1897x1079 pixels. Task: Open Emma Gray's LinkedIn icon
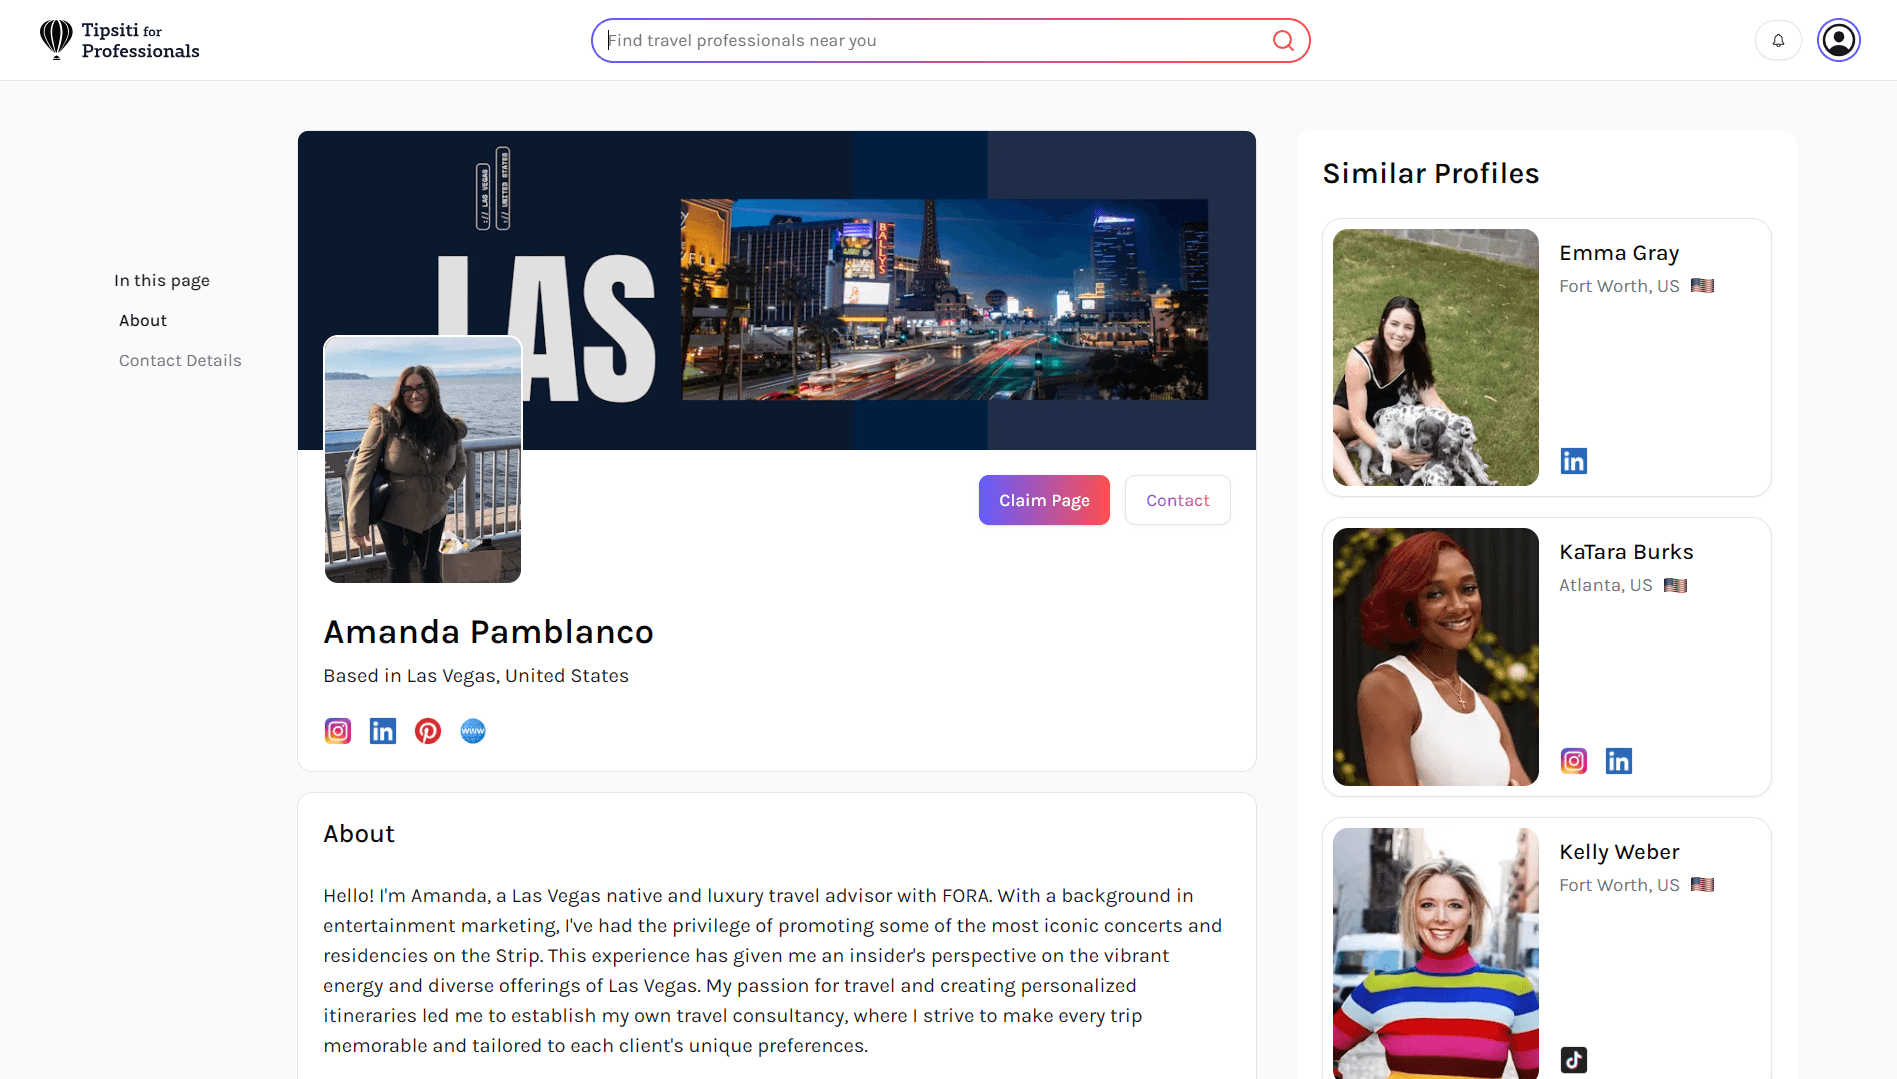tap(1574, 461)
